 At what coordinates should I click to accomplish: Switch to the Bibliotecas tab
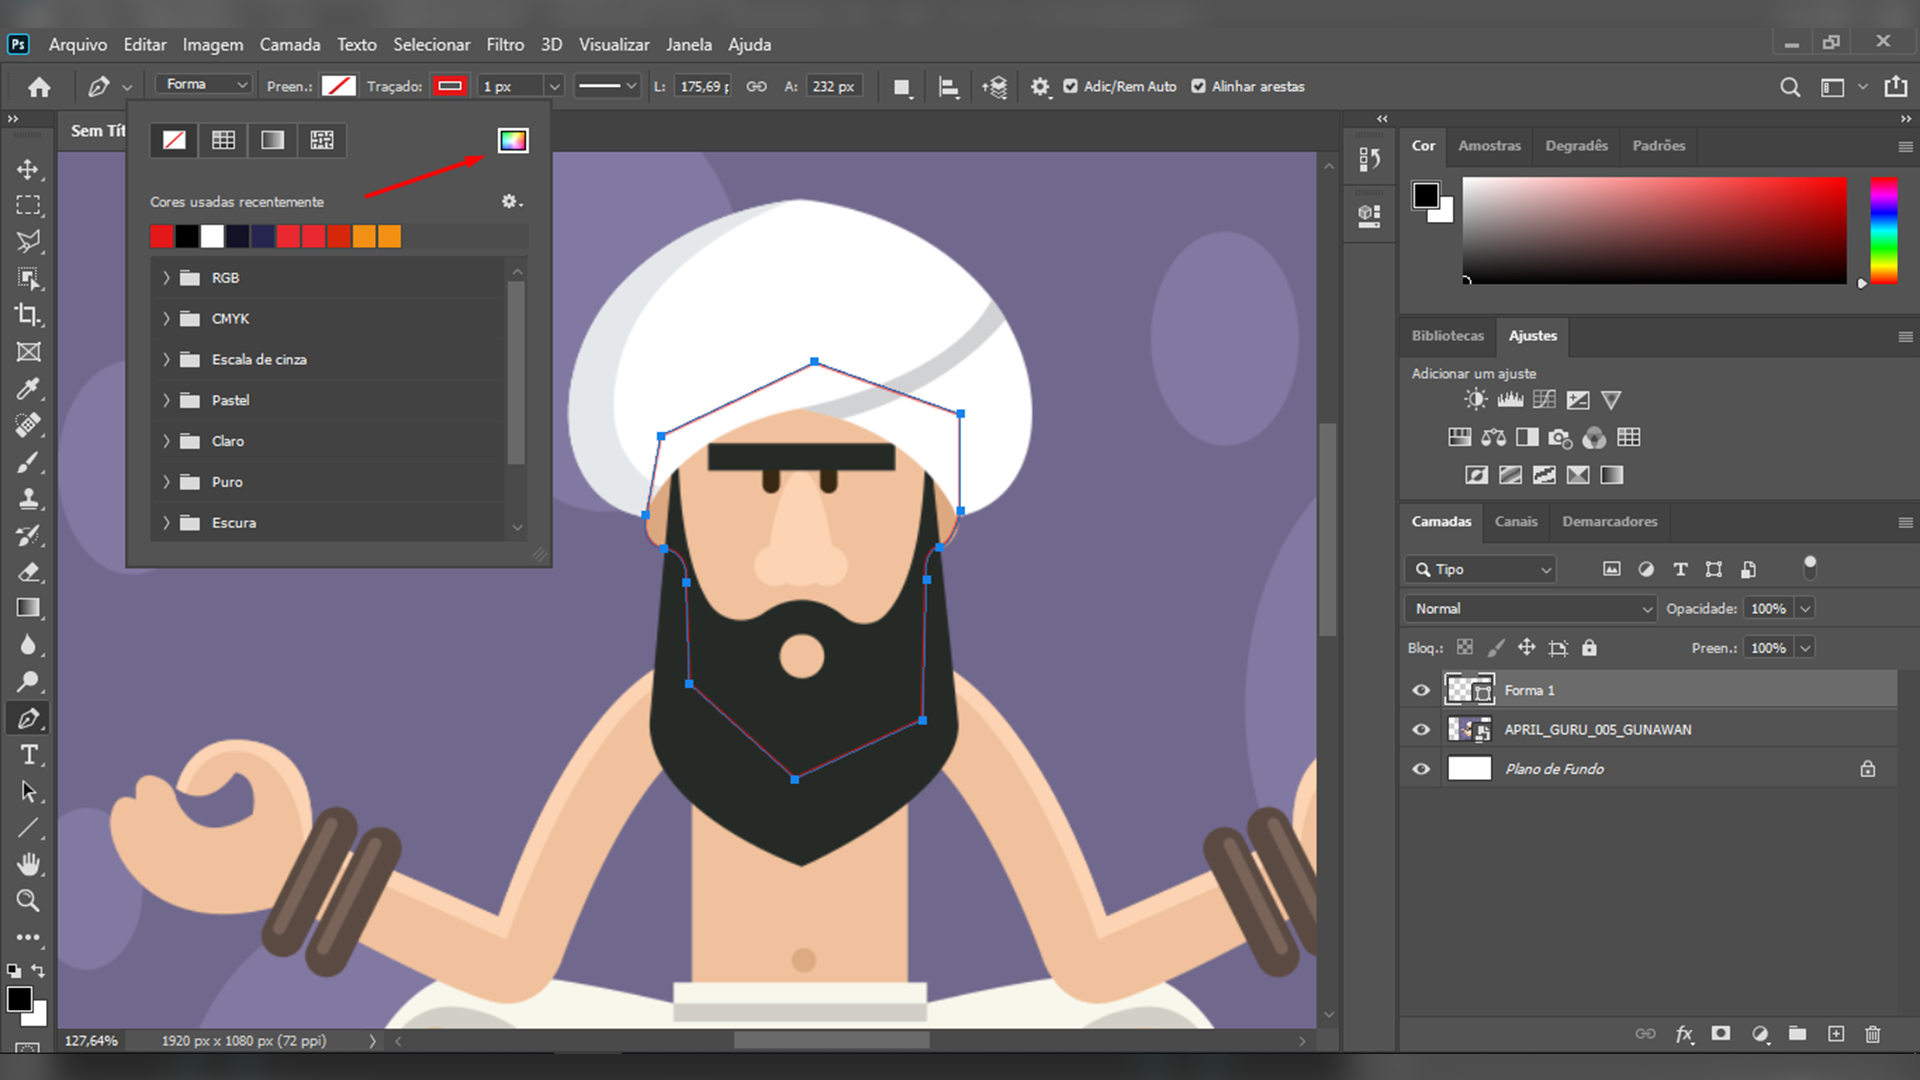(1447, 336)
